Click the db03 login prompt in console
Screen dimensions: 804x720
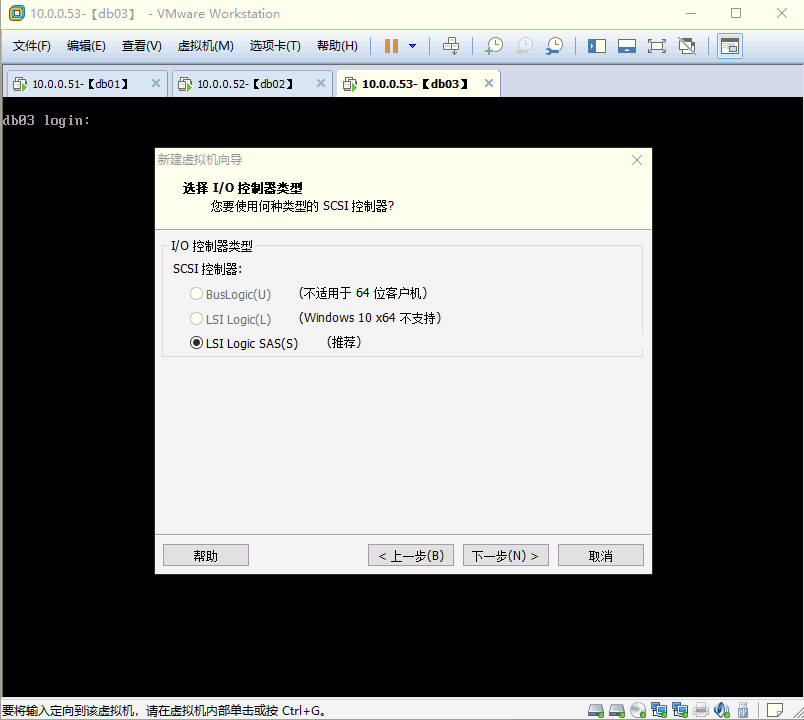coord(46,121)
